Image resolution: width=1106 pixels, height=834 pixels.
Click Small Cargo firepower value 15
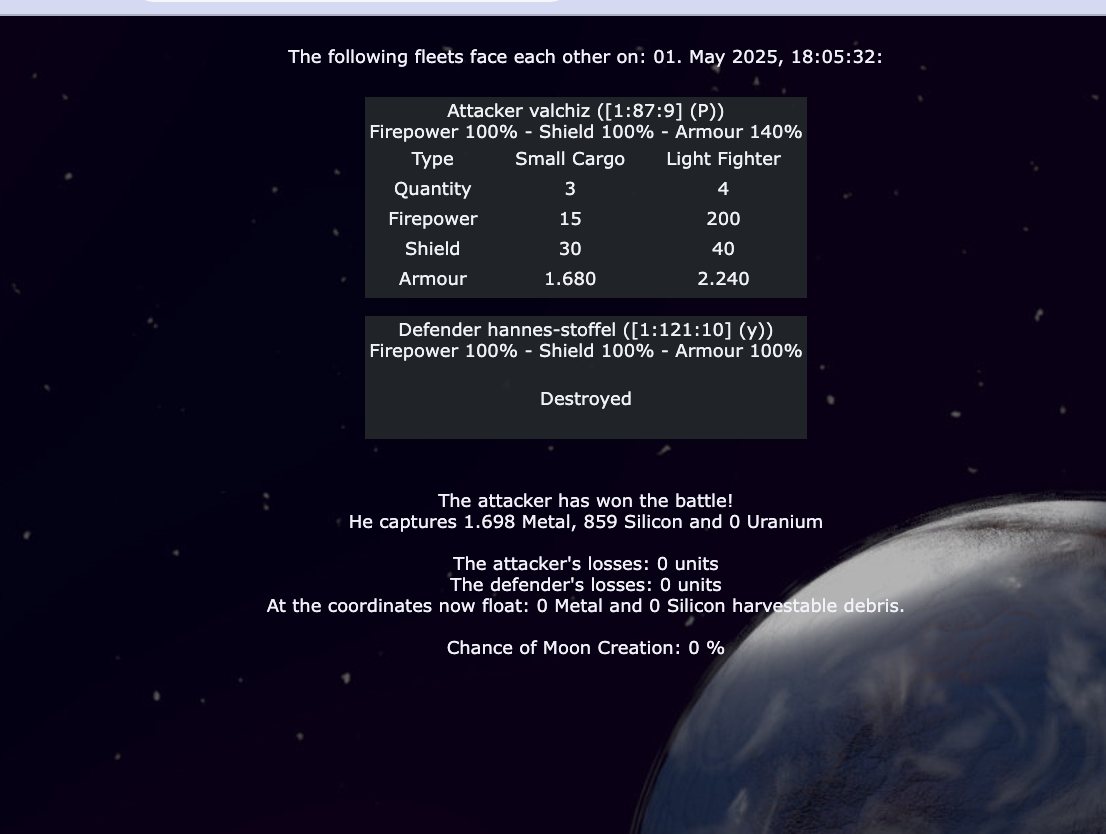(570, 219)
